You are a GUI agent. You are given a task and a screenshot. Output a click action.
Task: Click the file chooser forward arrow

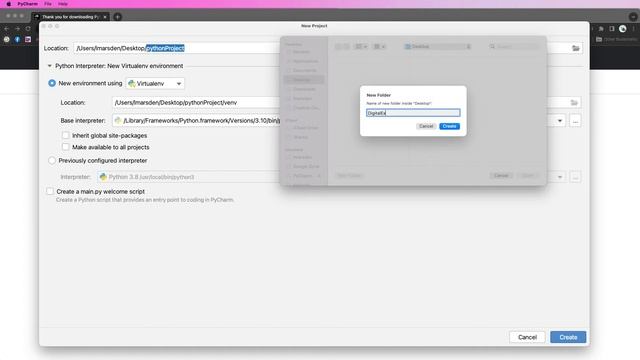click(346, 47)
